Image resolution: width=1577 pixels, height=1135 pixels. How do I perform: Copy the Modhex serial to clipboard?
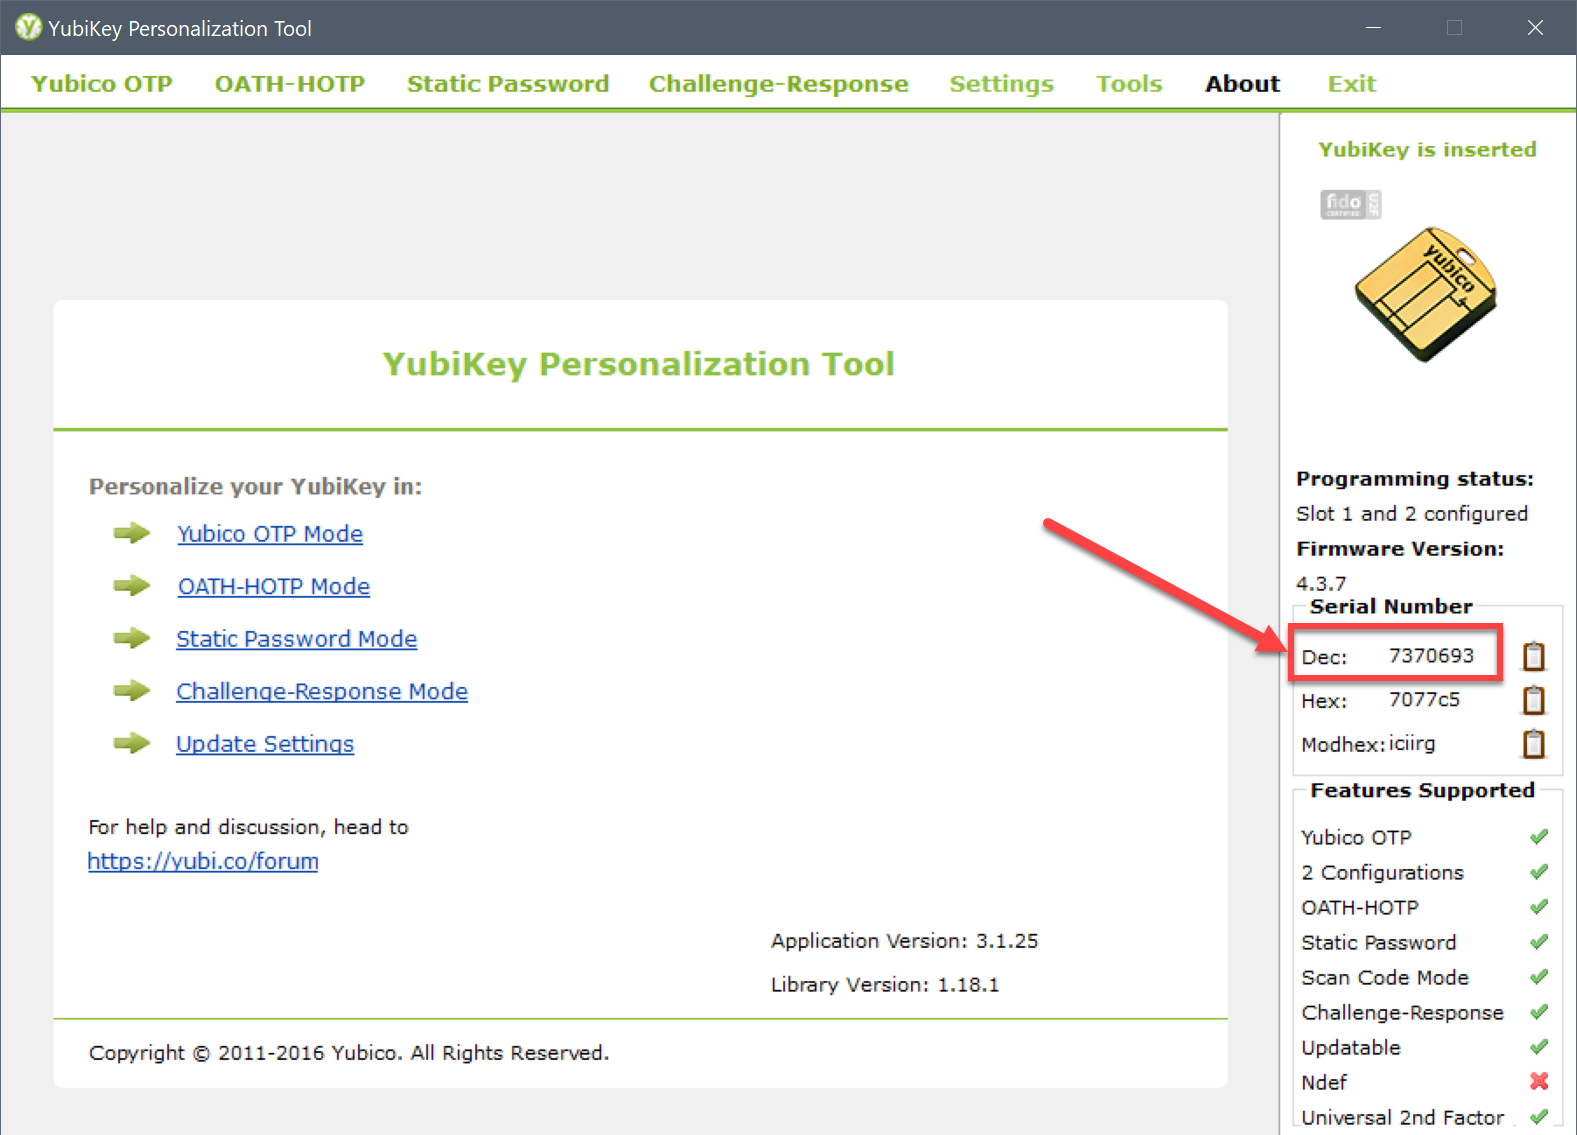(1533, 744)
